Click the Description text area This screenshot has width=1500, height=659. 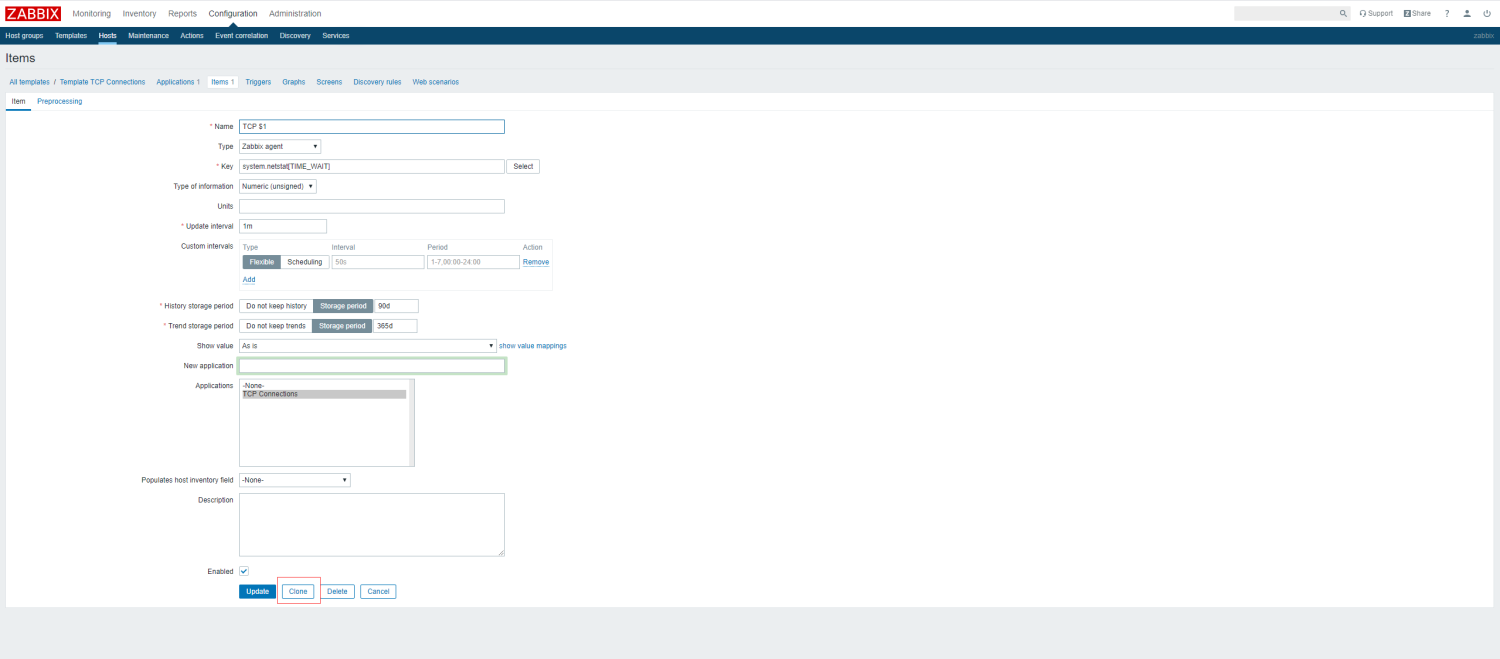pyautogui.click(x=372, y=525)
